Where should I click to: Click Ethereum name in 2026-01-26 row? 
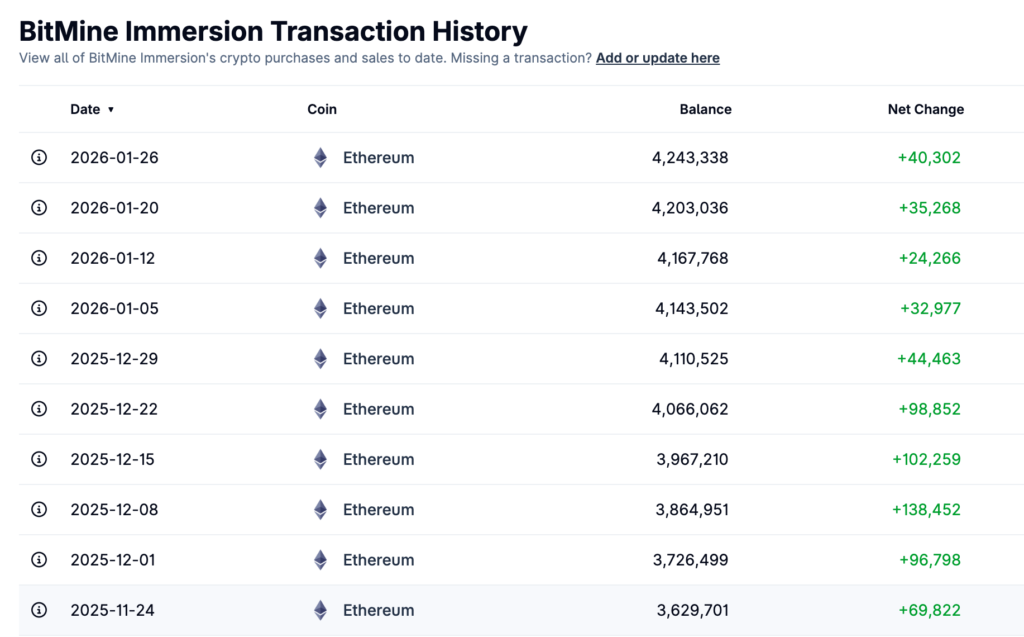pos(378,158)
